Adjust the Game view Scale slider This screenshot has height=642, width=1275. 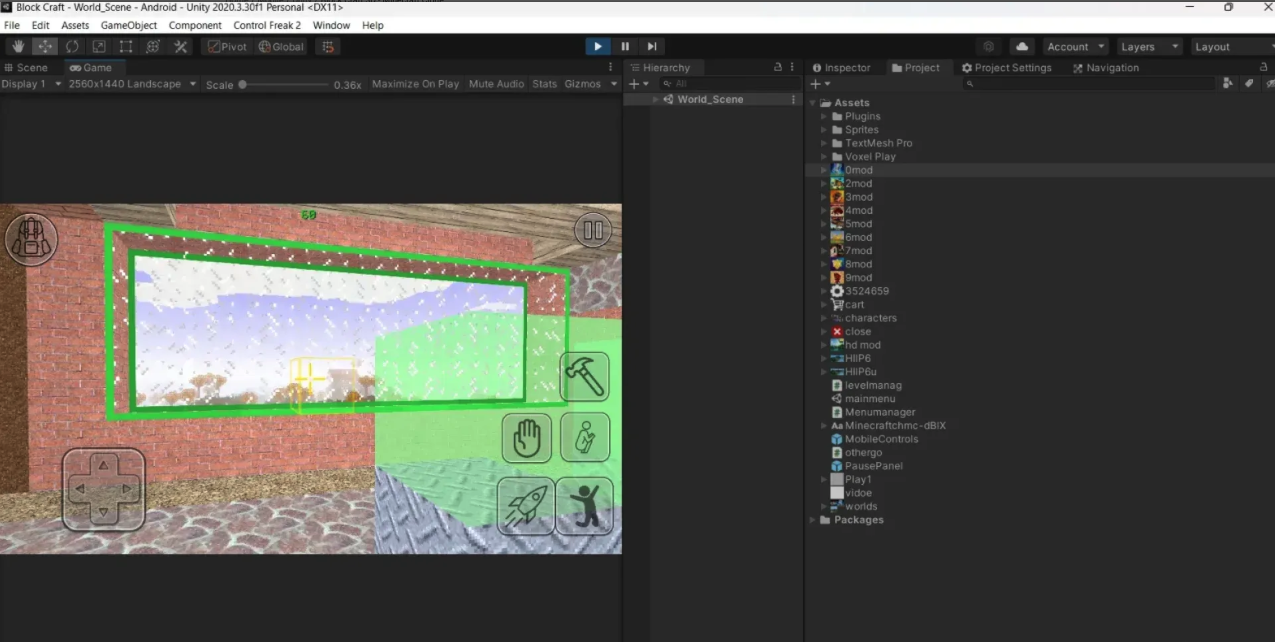coord(283,85)
